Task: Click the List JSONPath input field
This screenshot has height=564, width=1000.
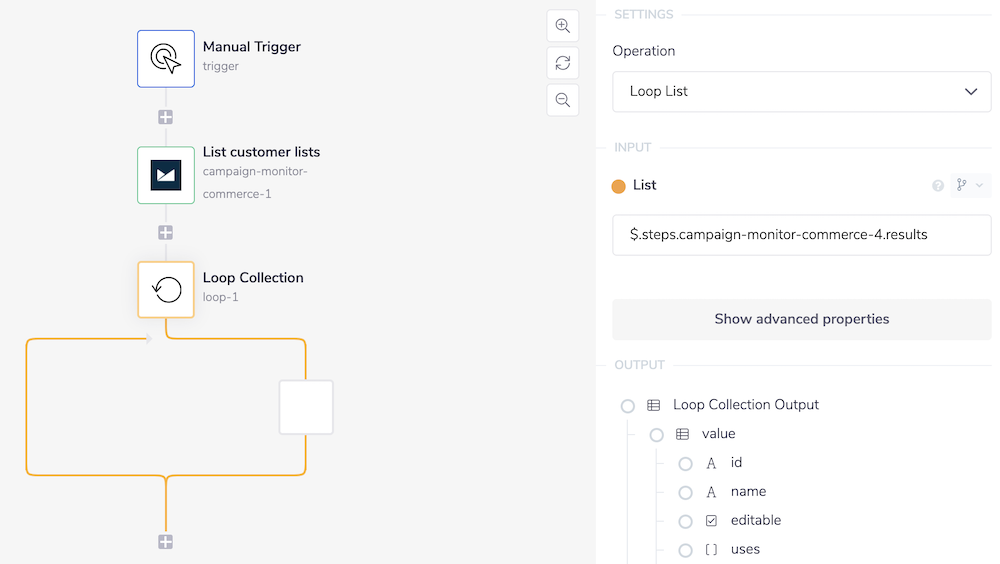Action: pyautogui.click(x=801, y=234)
